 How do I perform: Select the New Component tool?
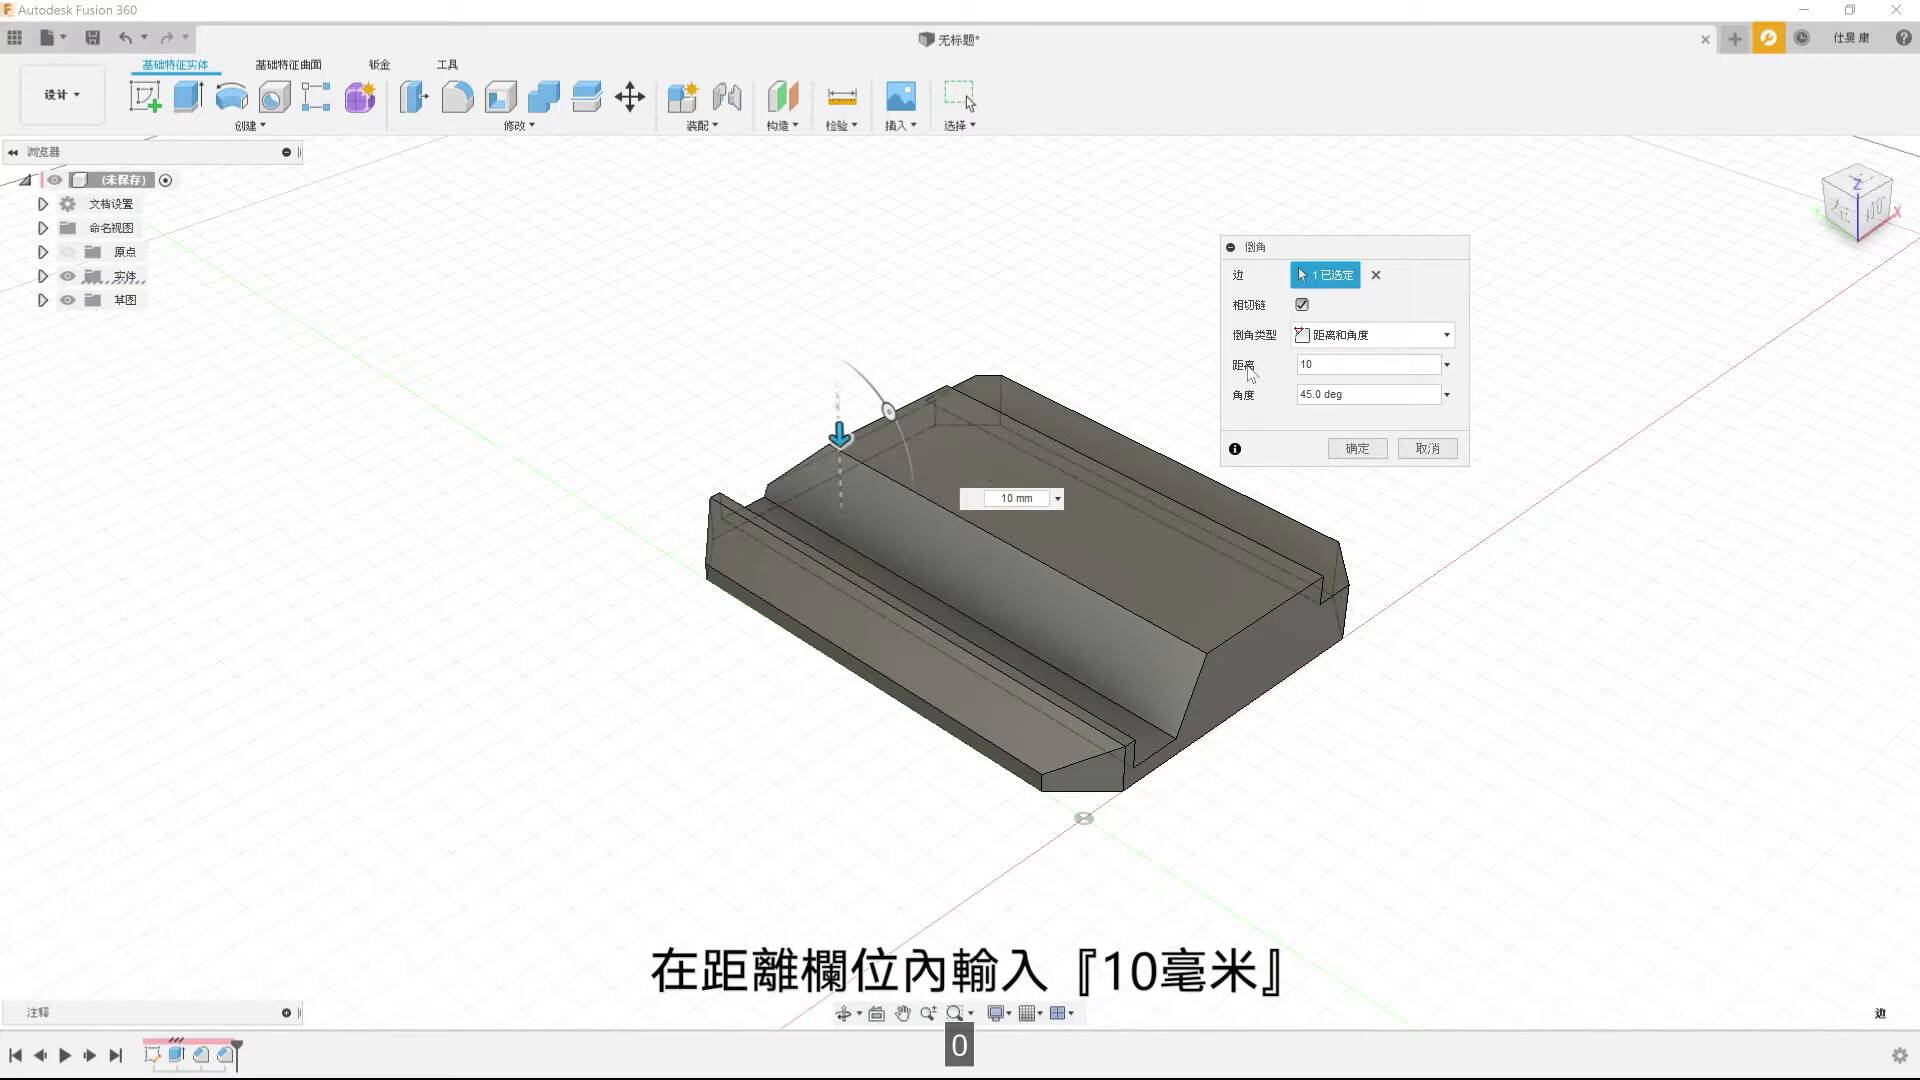click(x=683, y=97)
